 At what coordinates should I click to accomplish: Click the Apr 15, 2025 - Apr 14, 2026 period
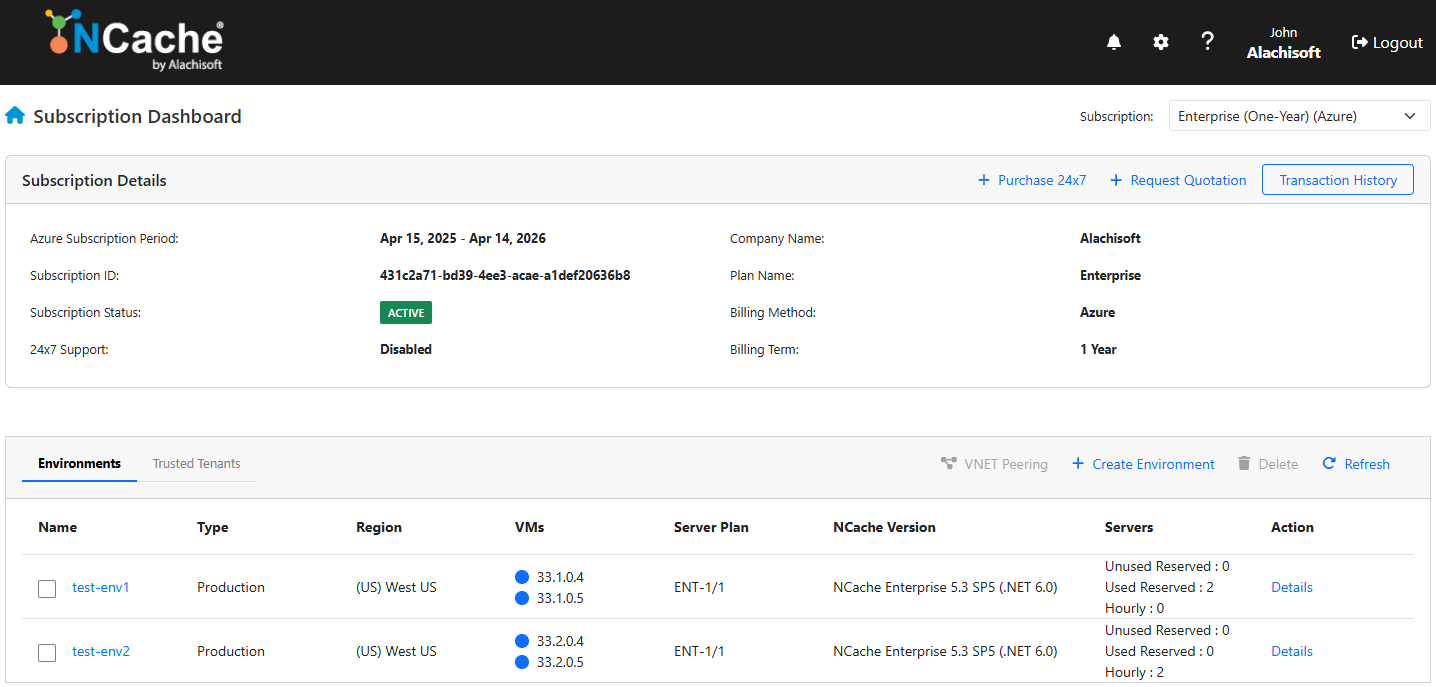463,238
